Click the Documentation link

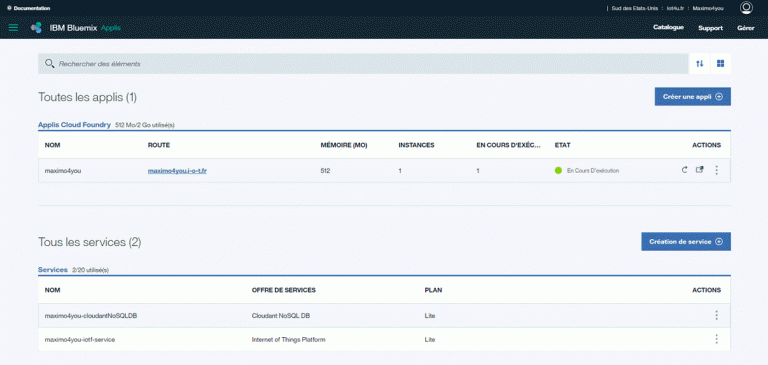[x=28, y=8]
